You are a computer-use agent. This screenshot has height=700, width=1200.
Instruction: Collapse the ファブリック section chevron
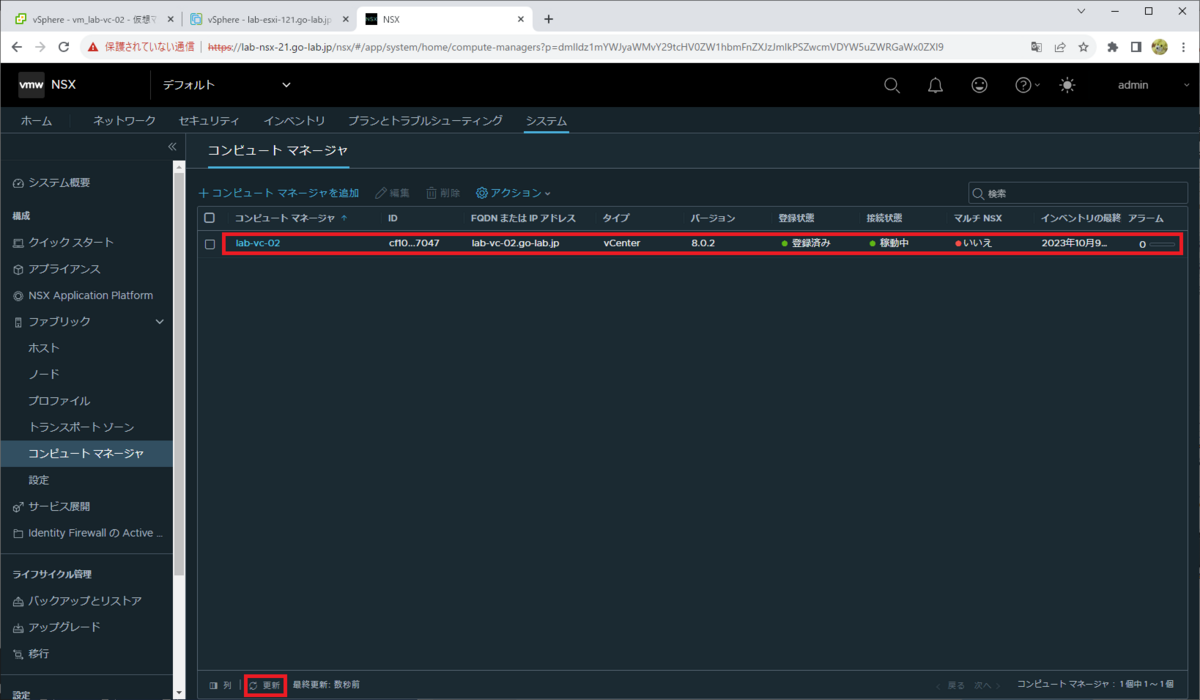coord(160,322)
